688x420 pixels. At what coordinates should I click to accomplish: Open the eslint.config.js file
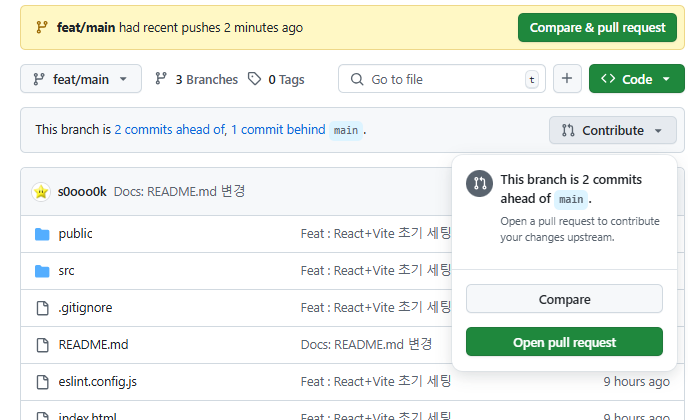click(97, 382)
